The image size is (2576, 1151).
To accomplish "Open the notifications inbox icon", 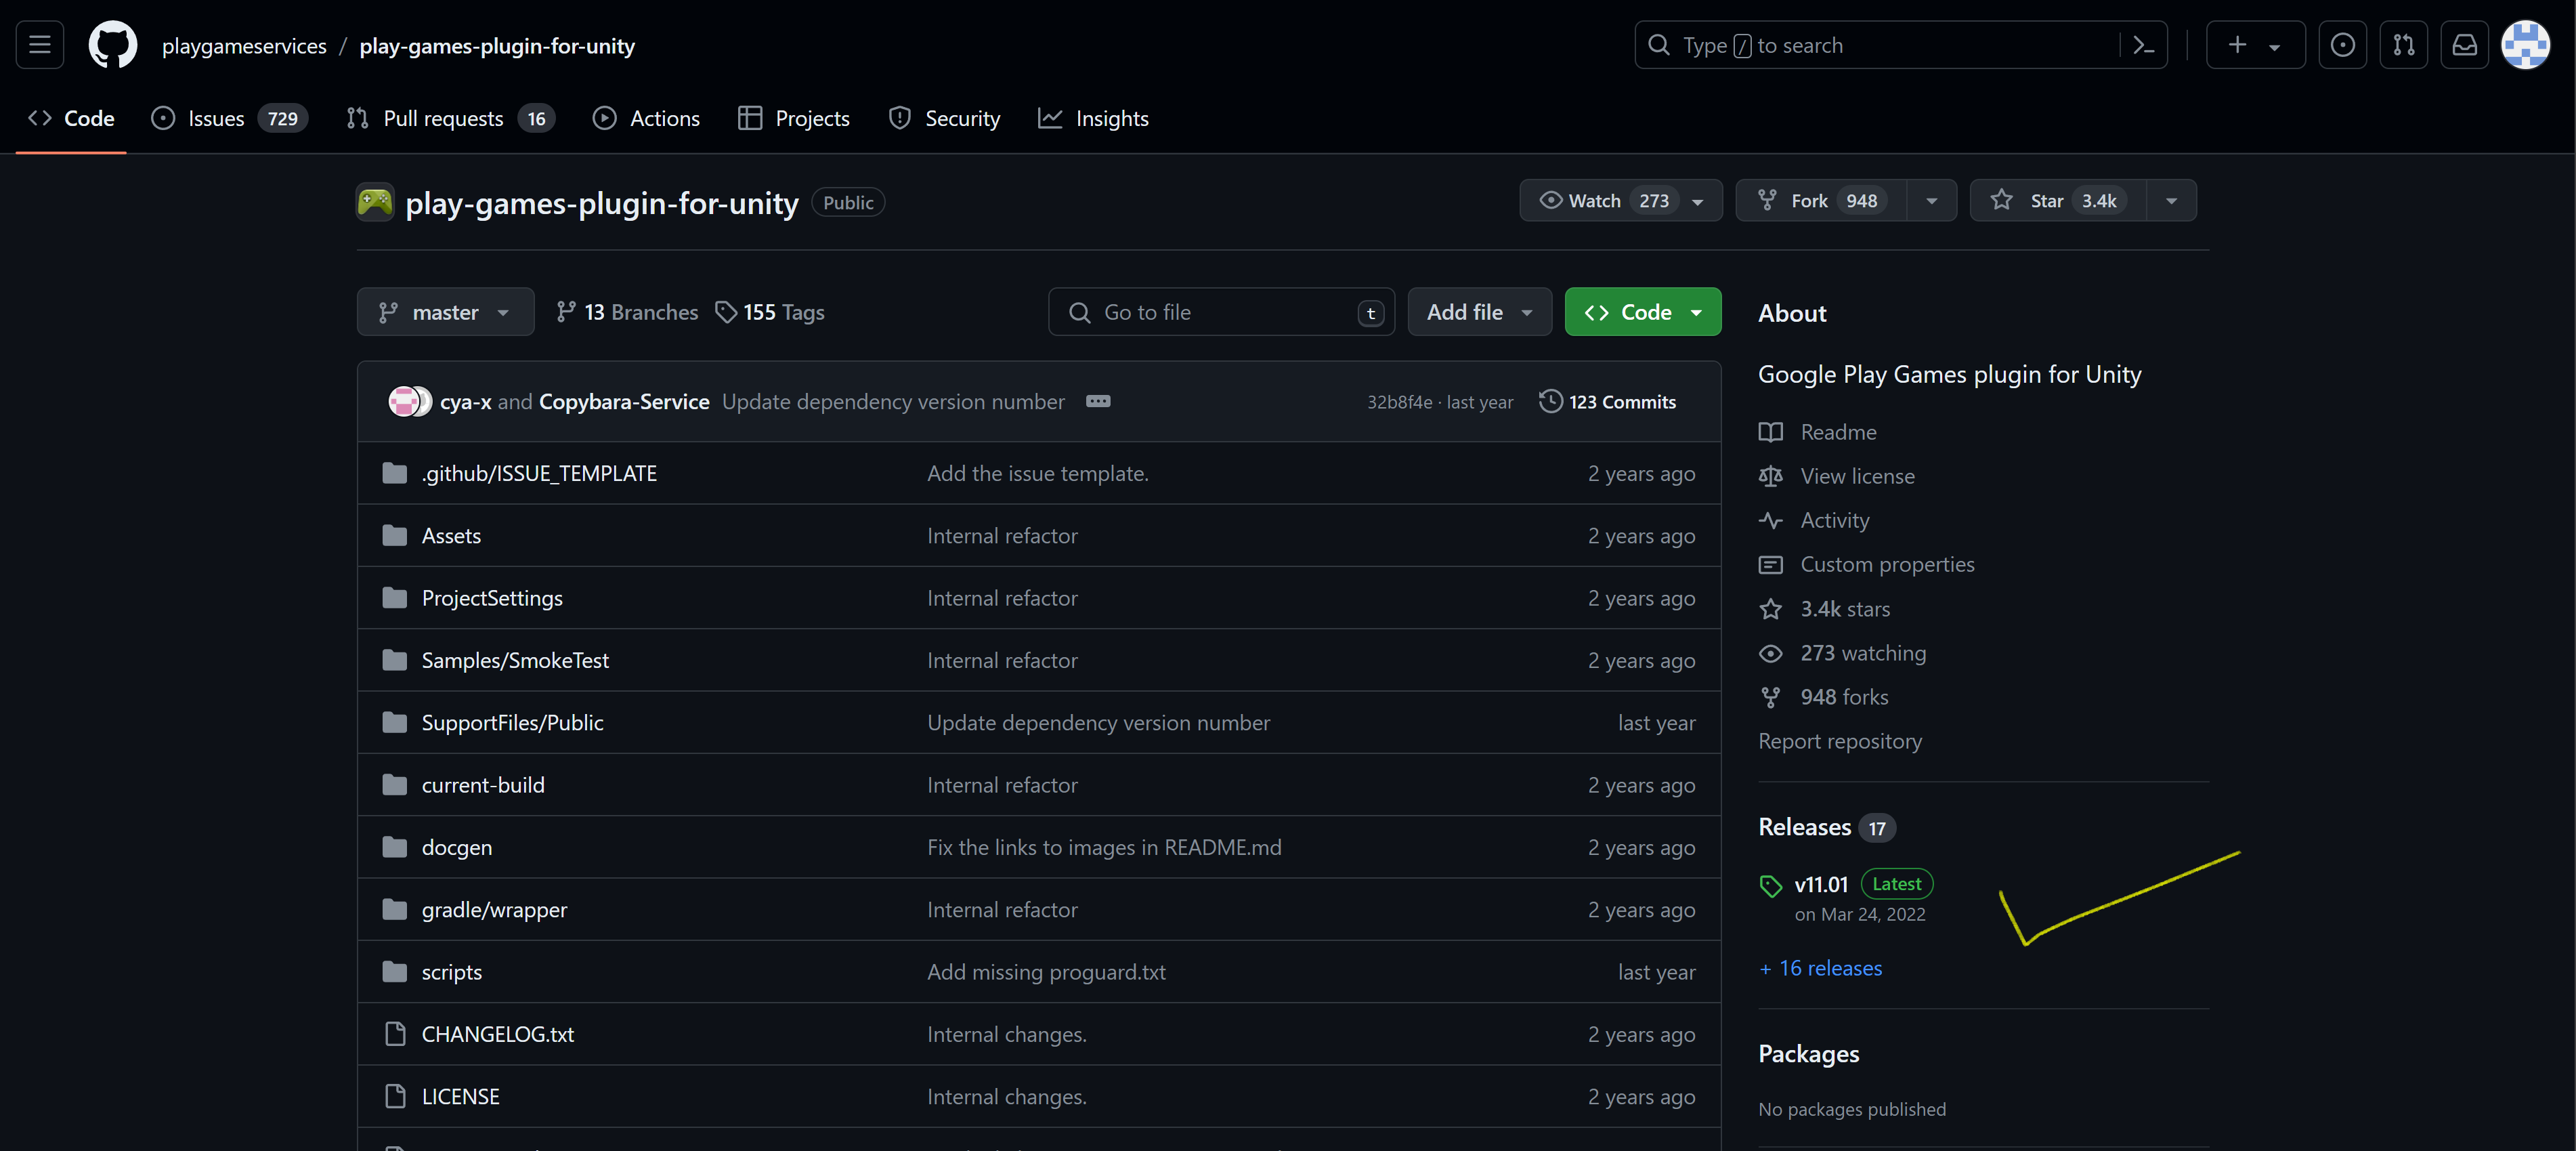I will [2464, 45].
